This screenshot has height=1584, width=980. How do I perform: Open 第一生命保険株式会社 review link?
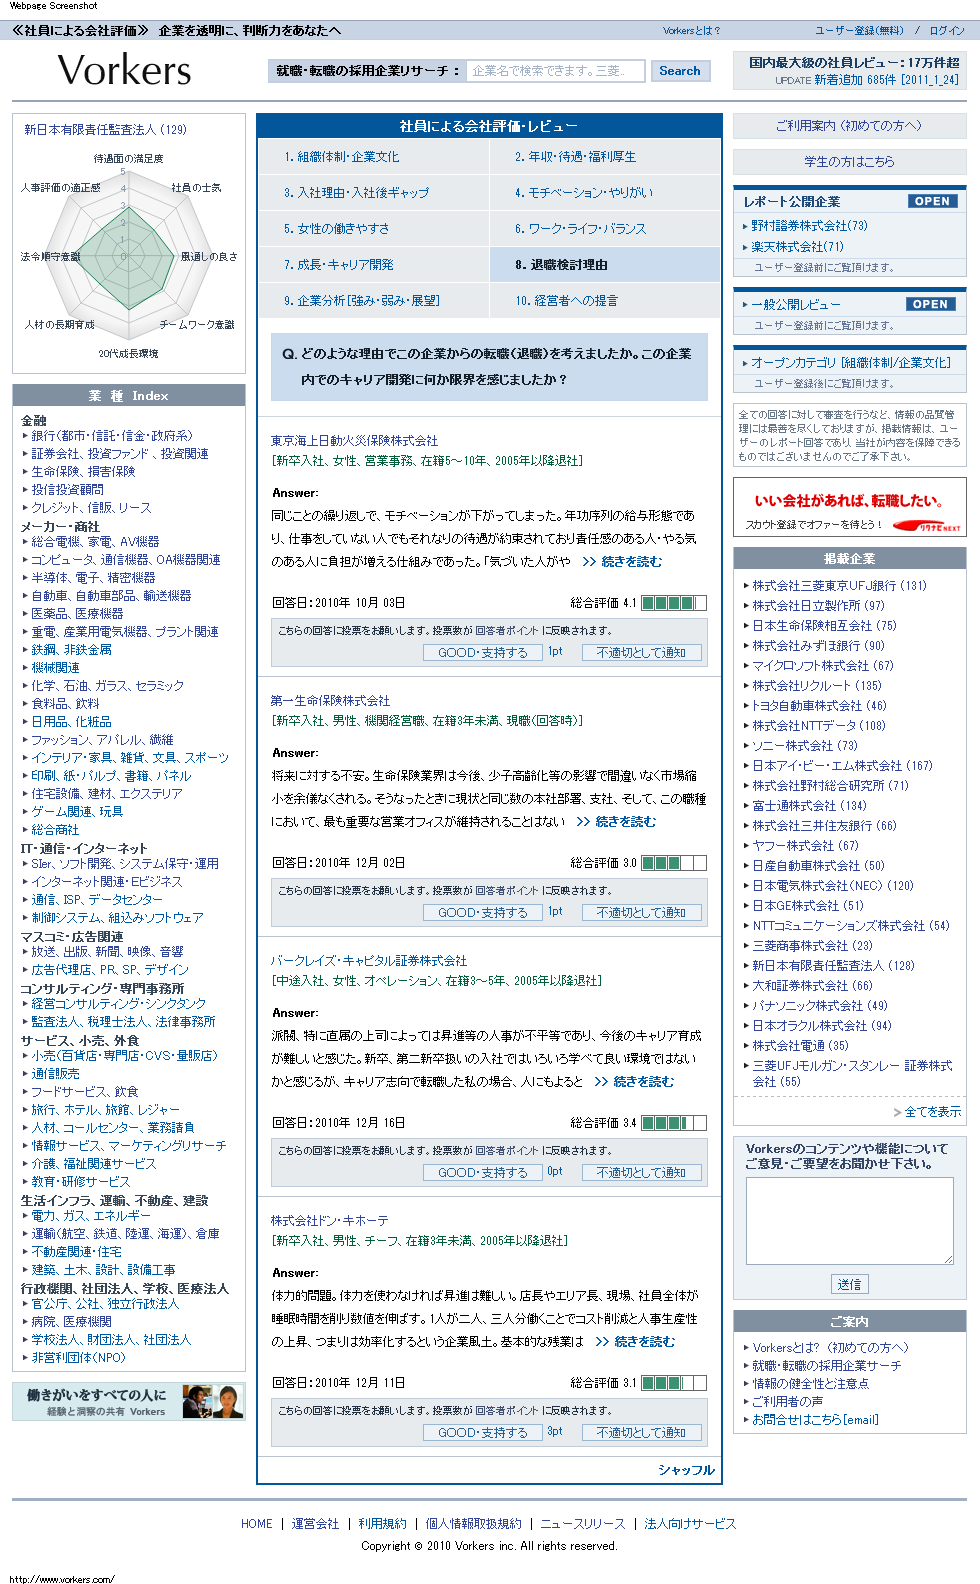tap(330, 701)
